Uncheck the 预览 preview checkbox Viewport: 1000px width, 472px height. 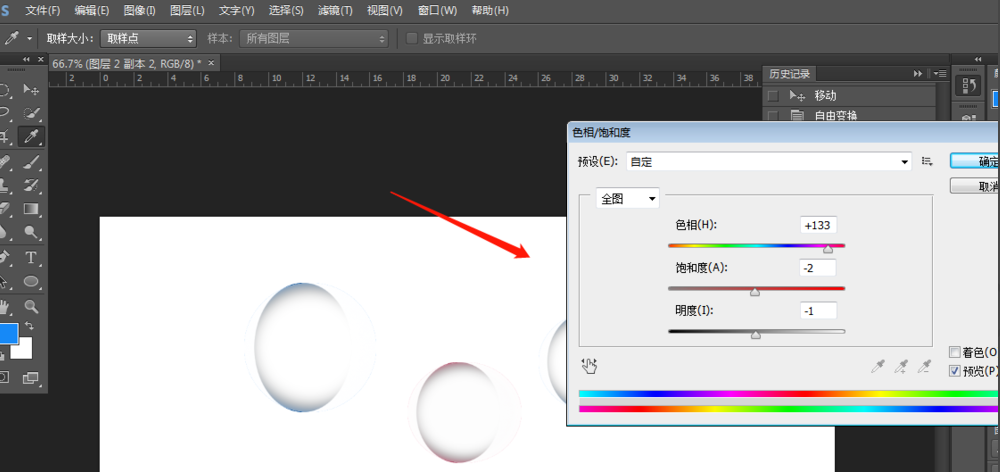pyautogui.click(x=954, y=371)
